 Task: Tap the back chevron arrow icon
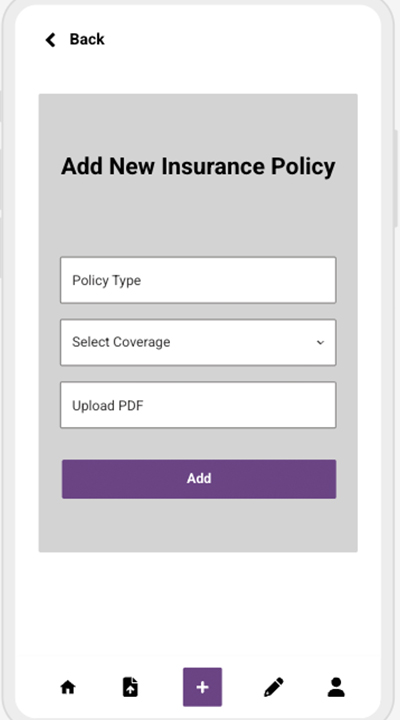click(x=50, y=40)
